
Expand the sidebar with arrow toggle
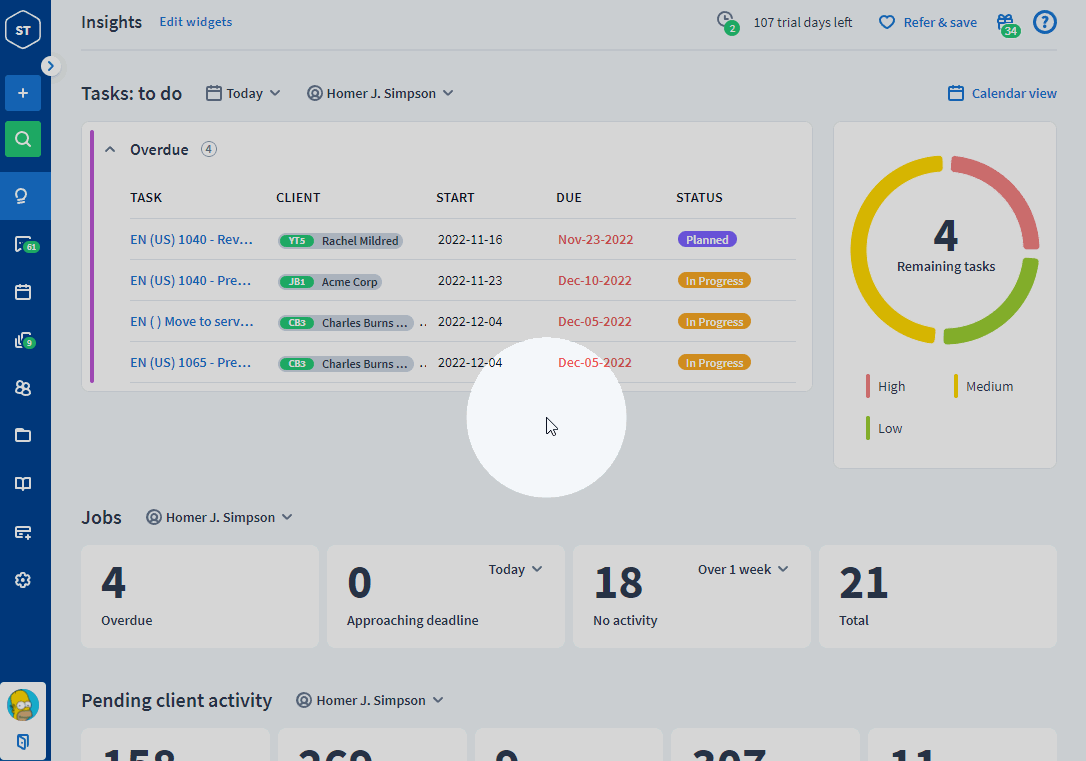(x=51, y=66)
